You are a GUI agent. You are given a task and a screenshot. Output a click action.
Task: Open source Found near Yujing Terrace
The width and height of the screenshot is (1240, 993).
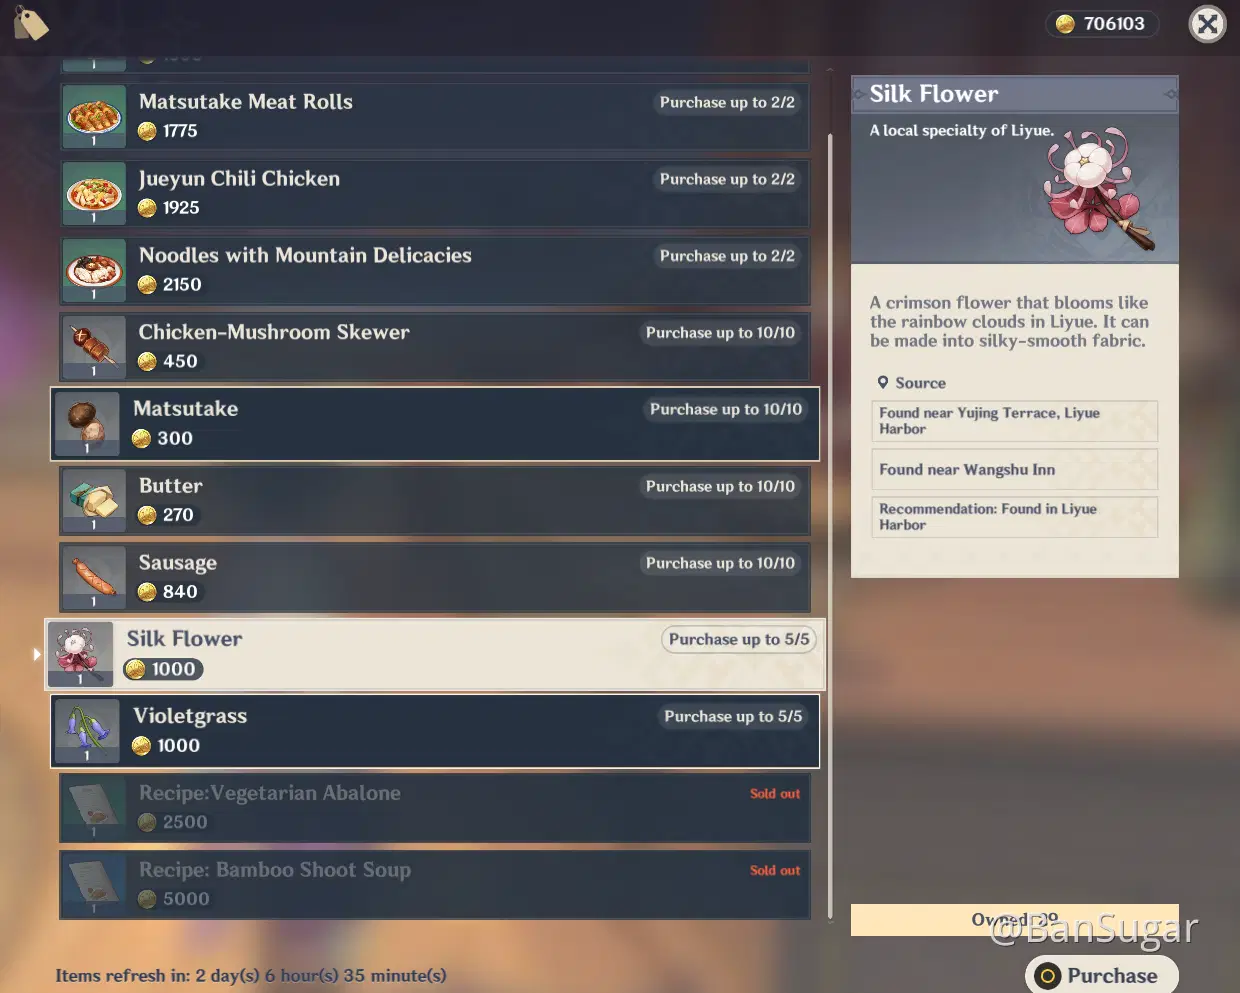click(1014, 421)
